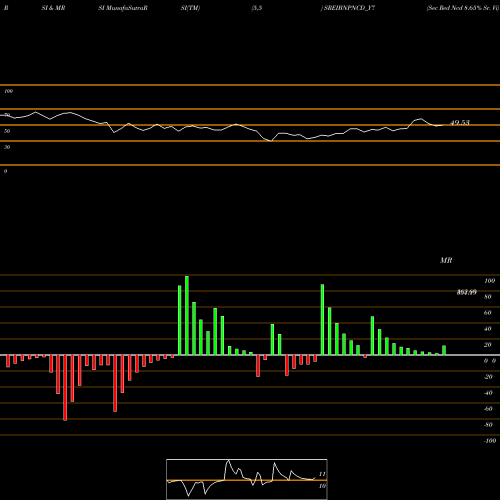Viewport: 500px width, 500px height.
Task: Click the 11 label in mini chart
Action: pos(322,474)
